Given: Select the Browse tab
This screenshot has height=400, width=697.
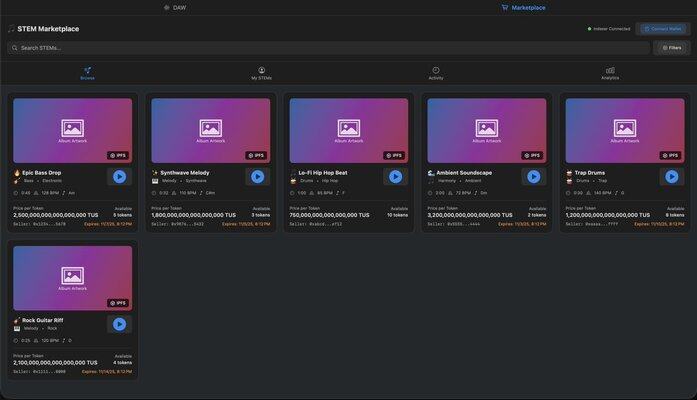Looking at the screenshot, I should click(87, 73).
